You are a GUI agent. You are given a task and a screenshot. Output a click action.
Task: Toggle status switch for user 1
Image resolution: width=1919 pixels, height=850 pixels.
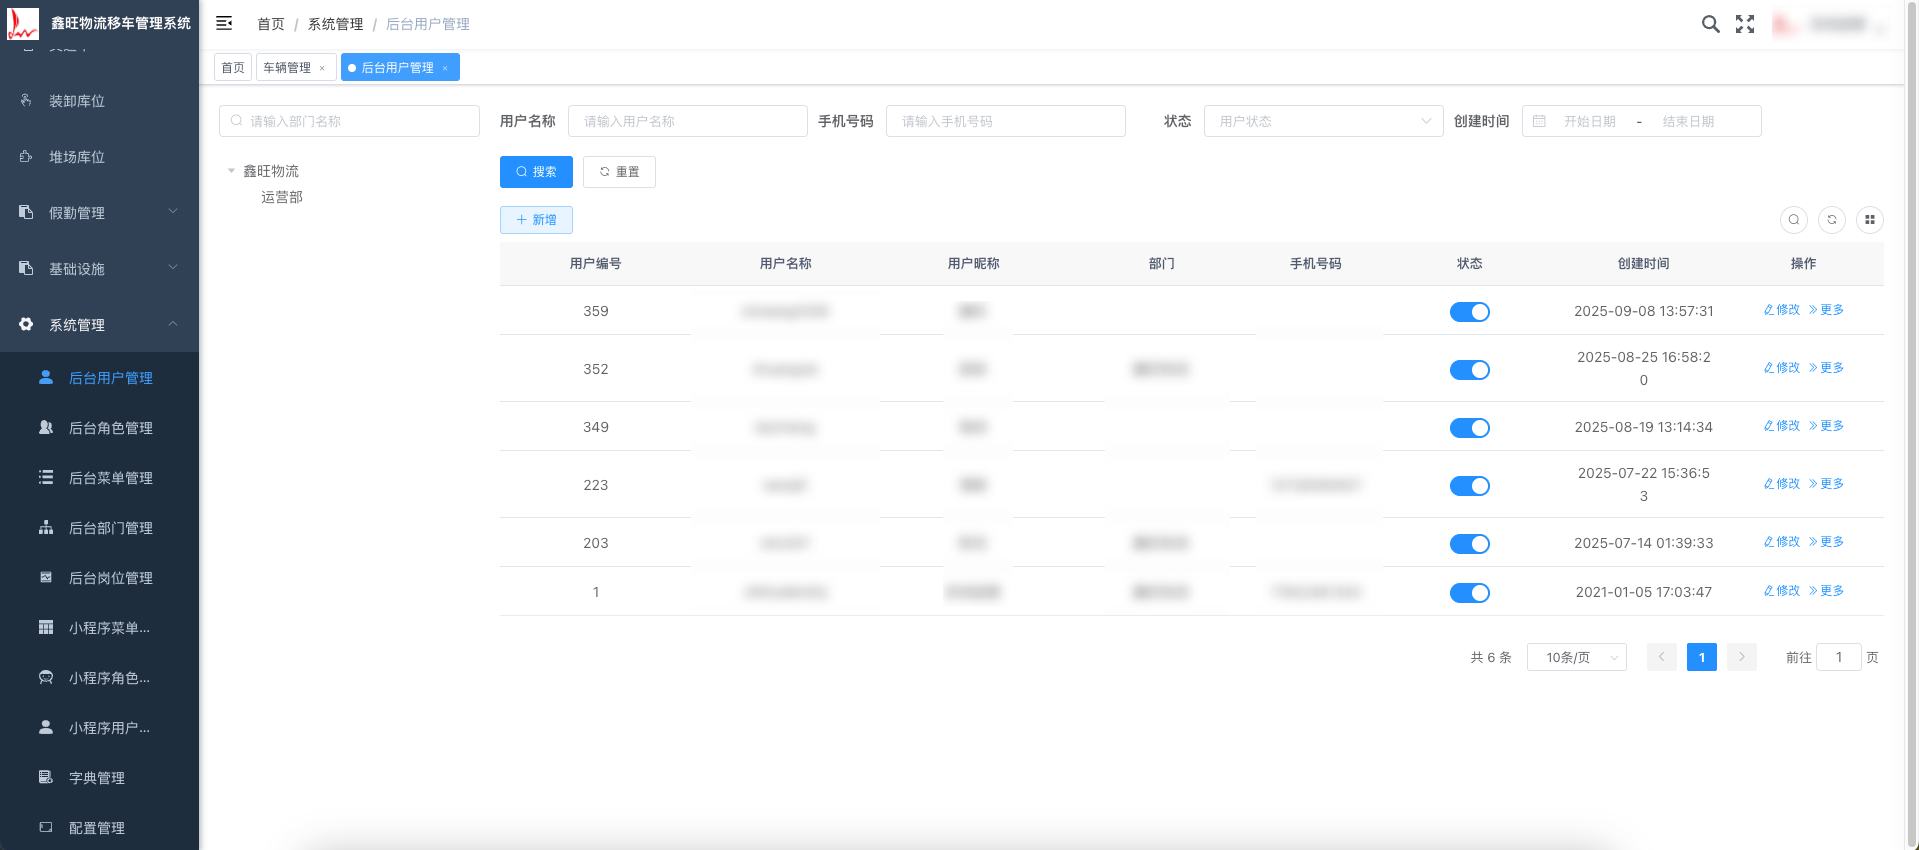1470,593
